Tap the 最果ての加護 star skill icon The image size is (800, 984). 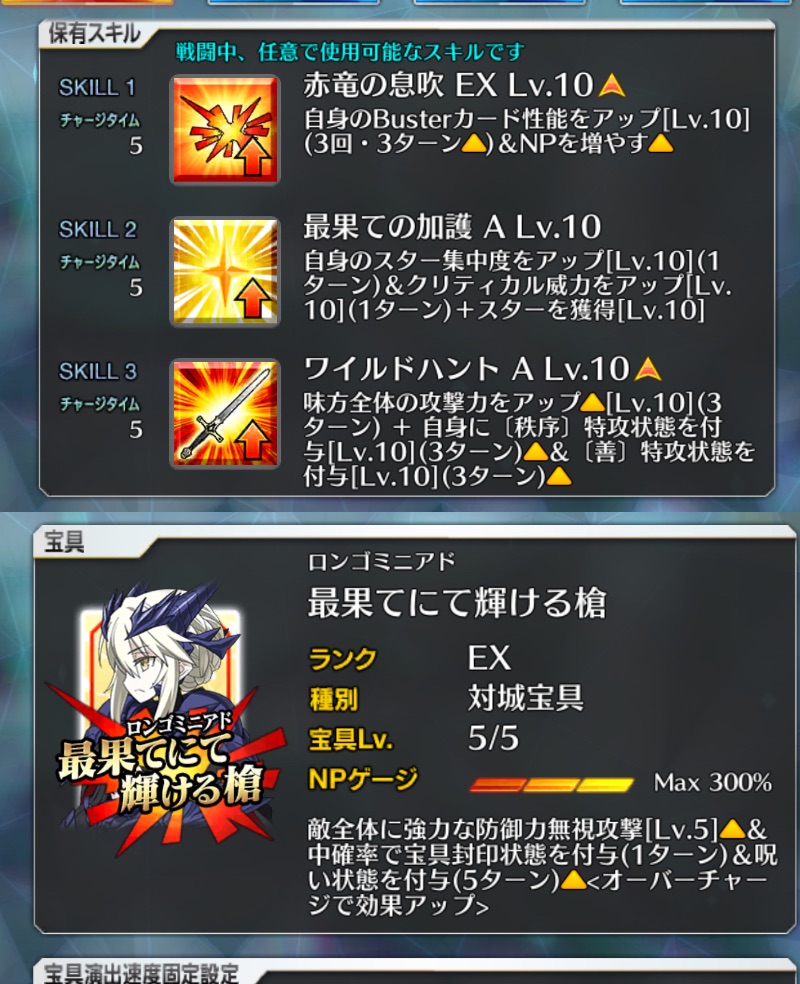coord(225,271)
